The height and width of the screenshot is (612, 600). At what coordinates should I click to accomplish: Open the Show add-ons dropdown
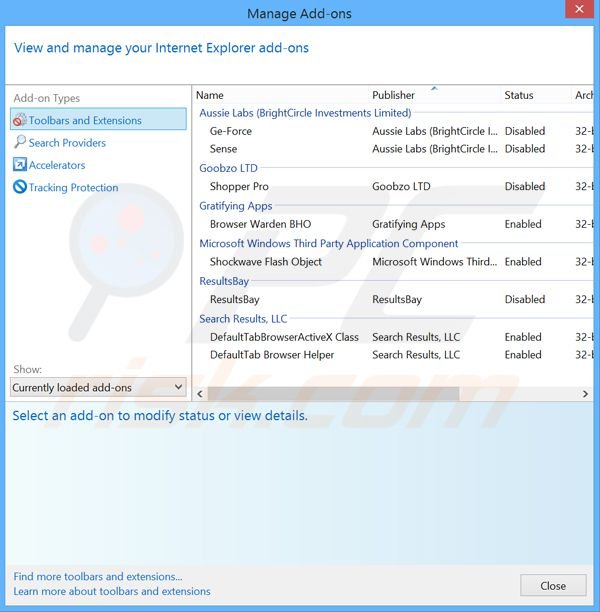click(98, 387)
